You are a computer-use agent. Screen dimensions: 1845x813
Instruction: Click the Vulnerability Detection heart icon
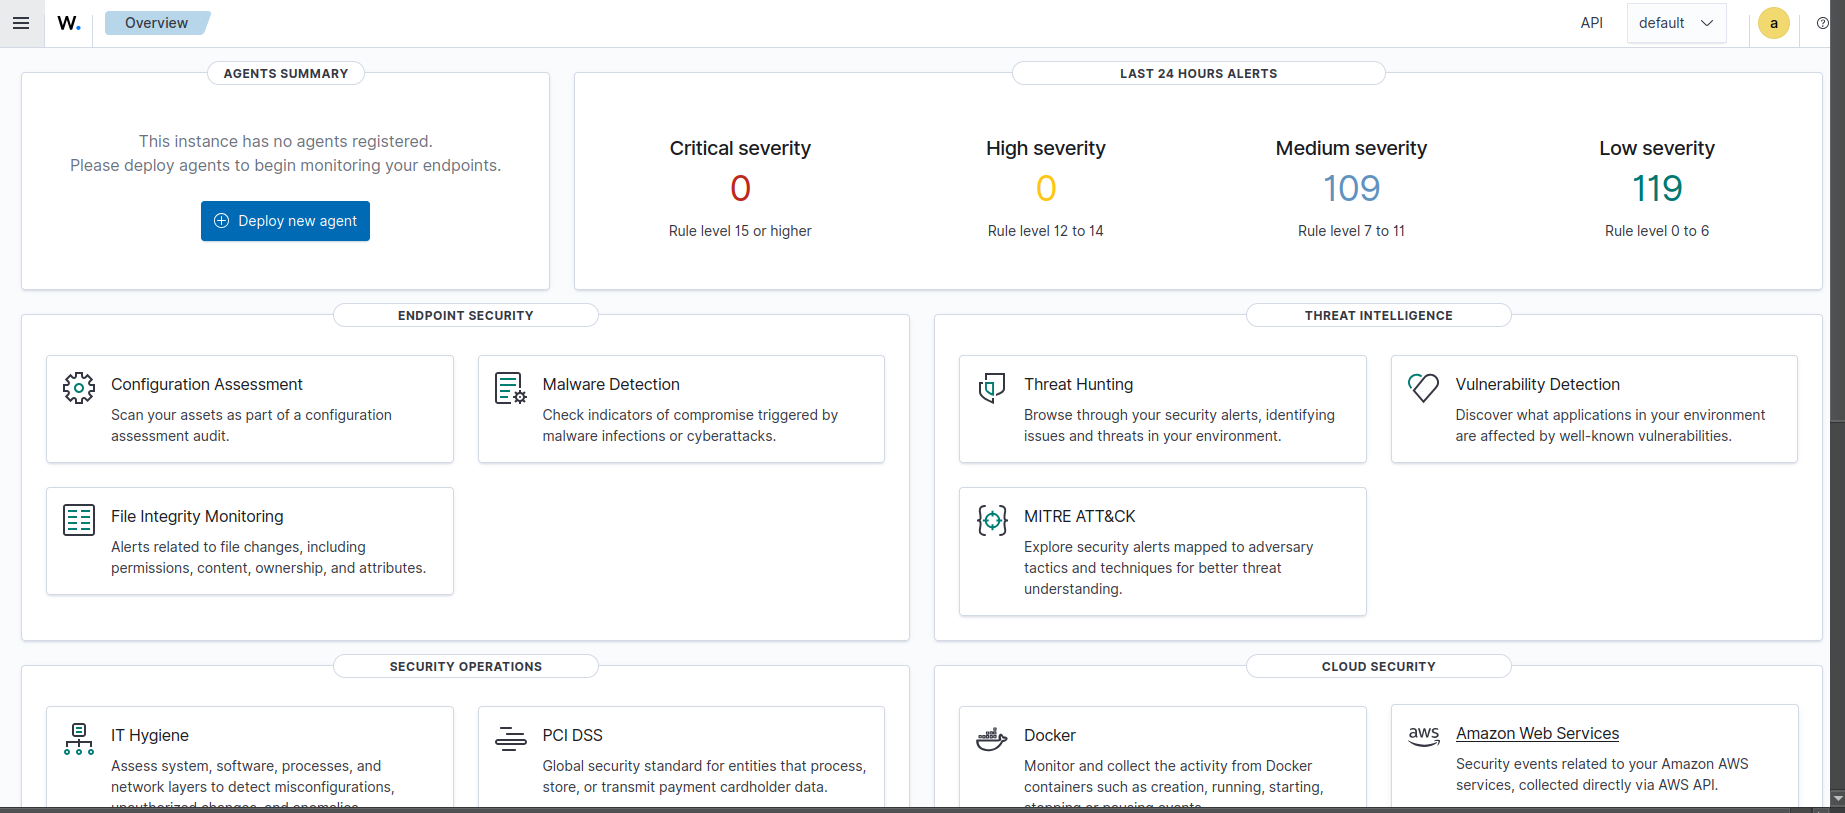coord(1423,387)
